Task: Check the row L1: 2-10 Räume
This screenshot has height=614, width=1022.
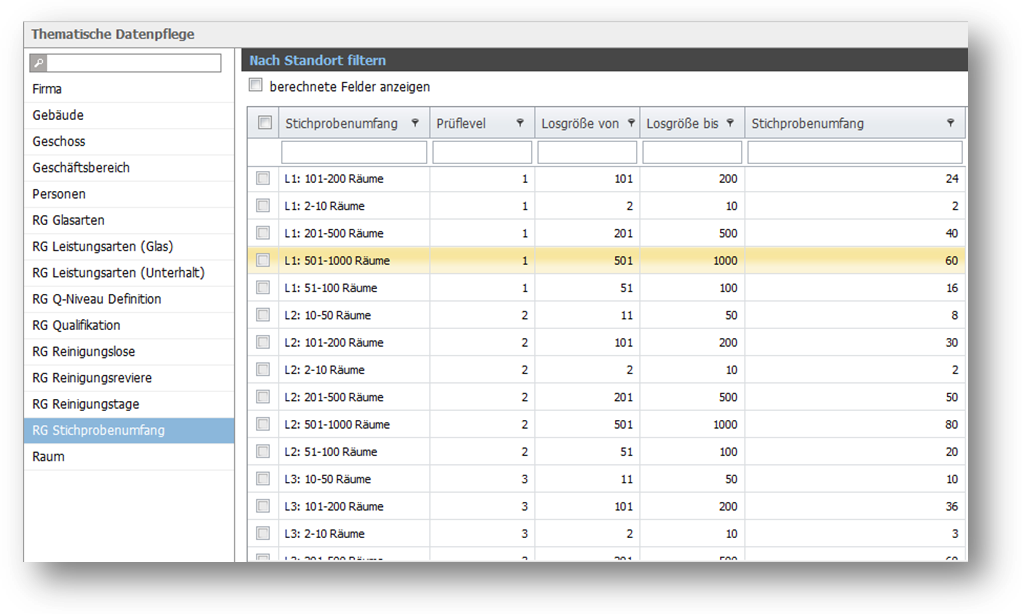Action: pos(263,205)
